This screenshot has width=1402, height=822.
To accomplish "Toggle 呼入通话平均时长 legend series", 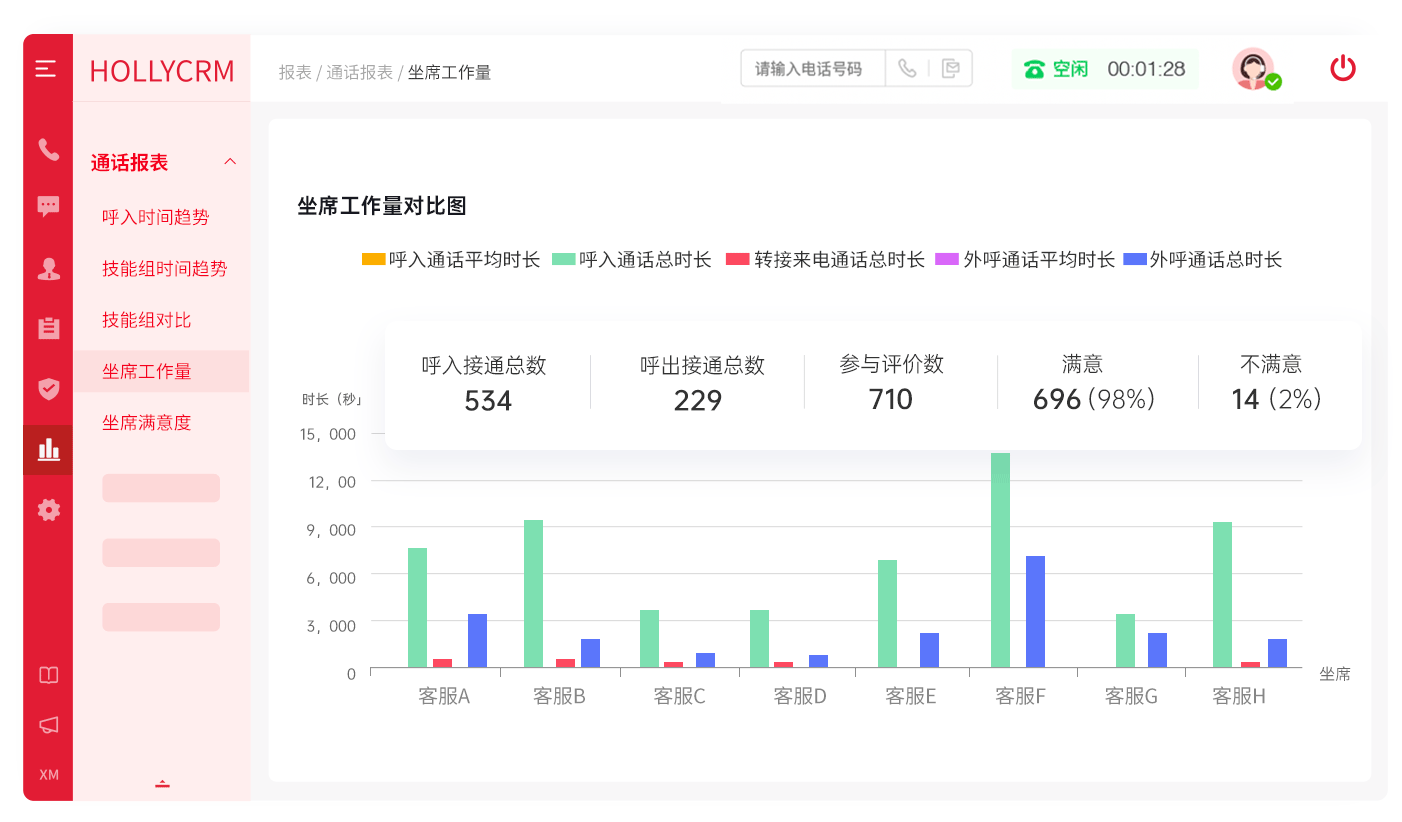I will click(x=451, y=260).
